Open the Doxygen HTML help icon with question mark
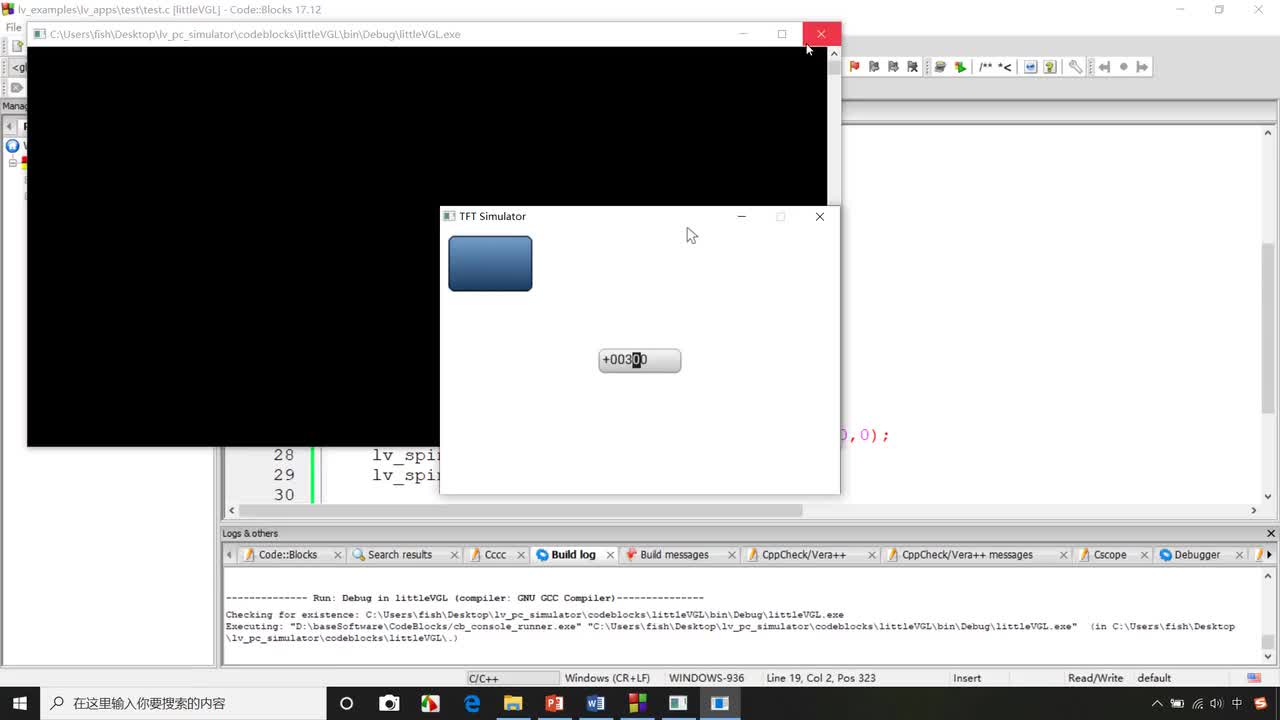This screenshot has width=1280, height=720. pos(1050,67)
